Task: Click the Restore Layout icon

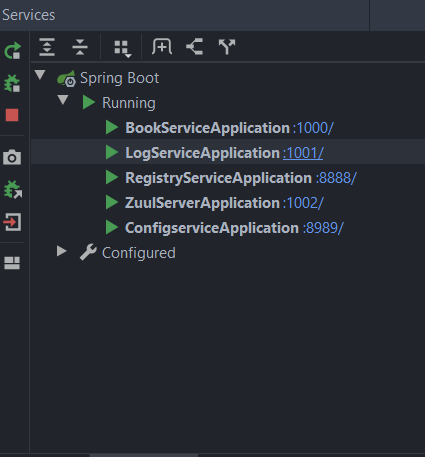Action: coord(12,263)
